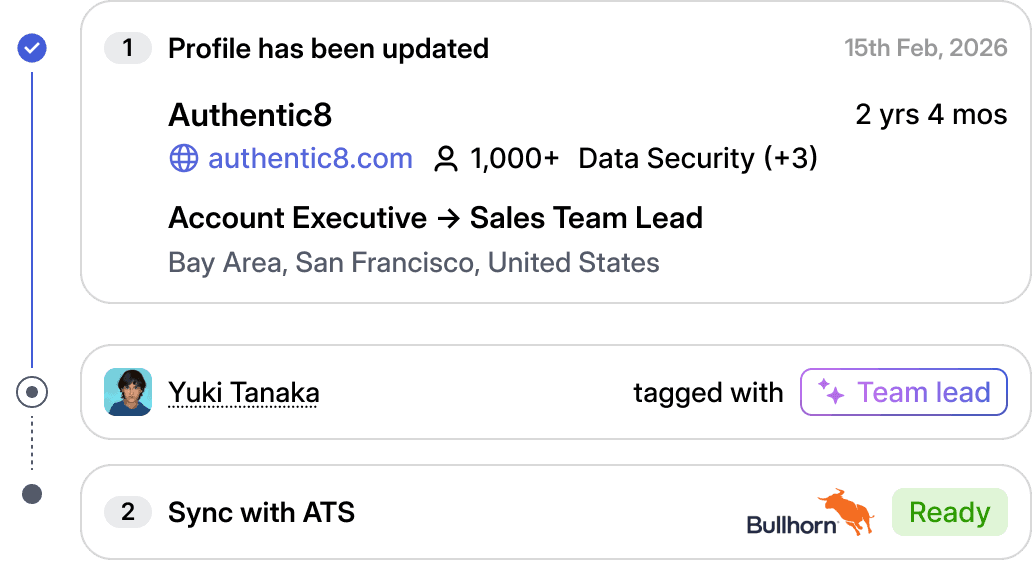The height and width of the screenshot is (576, 1032).
Task: Click the Profile has been updated heading
Action: pos(328,48)
